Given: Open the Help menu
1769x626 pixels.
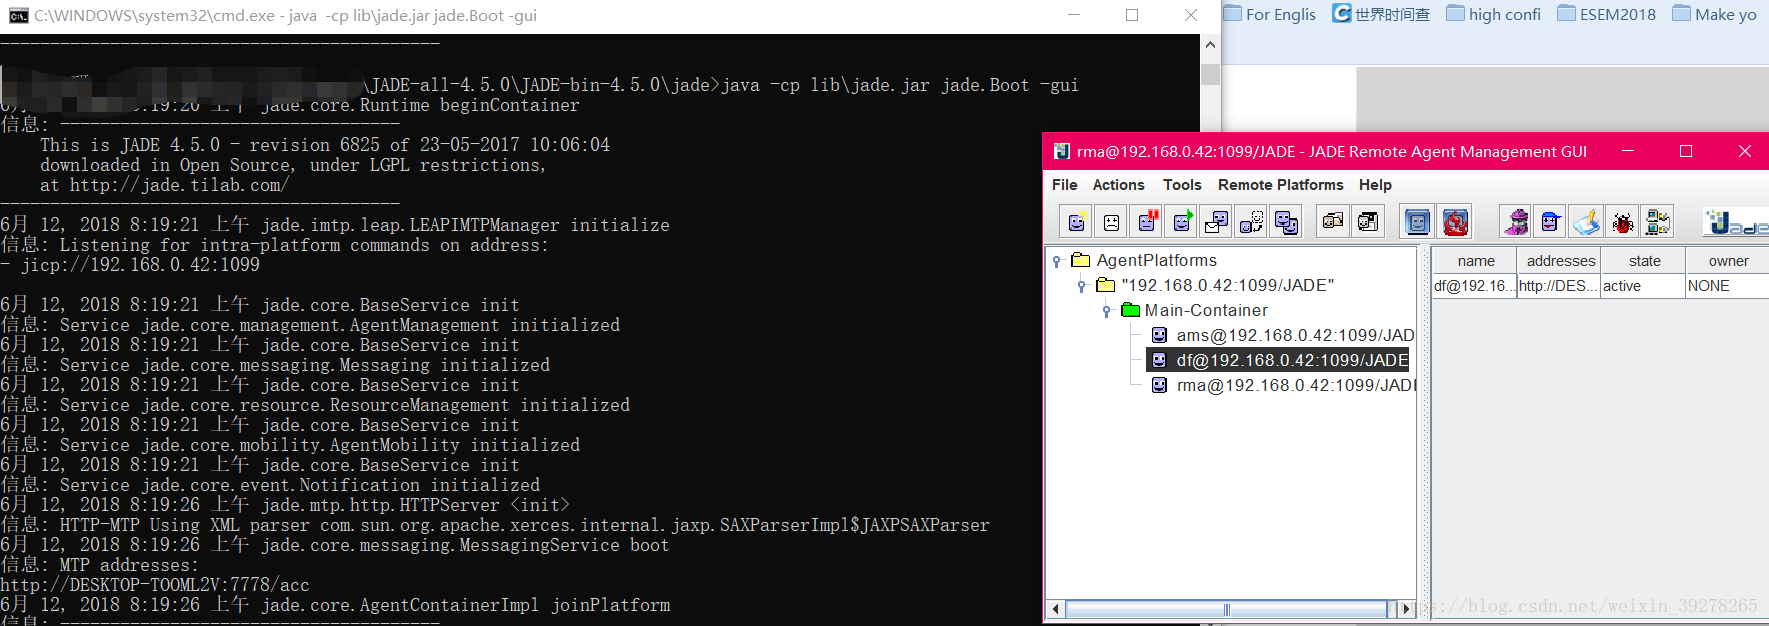Looking at the screenshot, I should 1375,185.
